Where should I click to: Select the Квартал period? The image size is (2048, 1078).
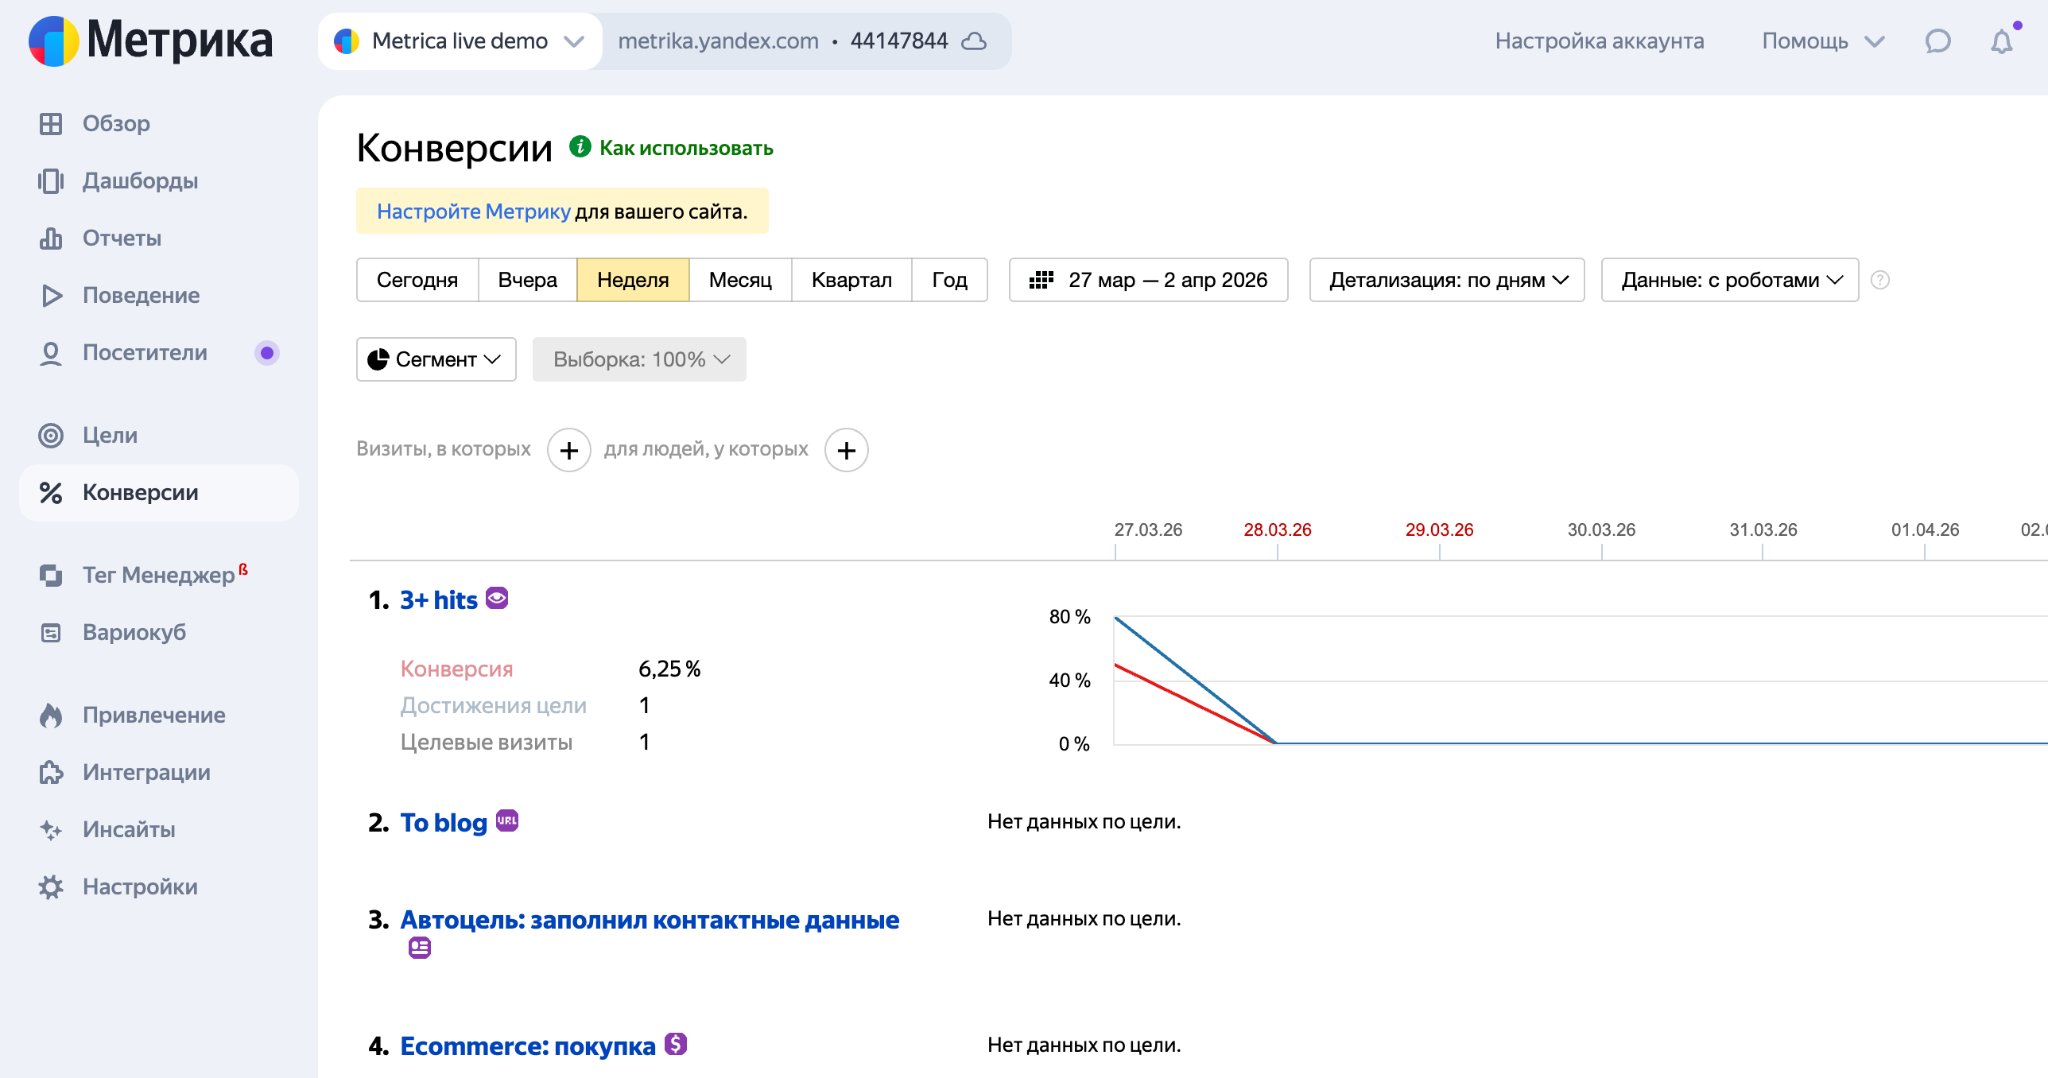851,280
